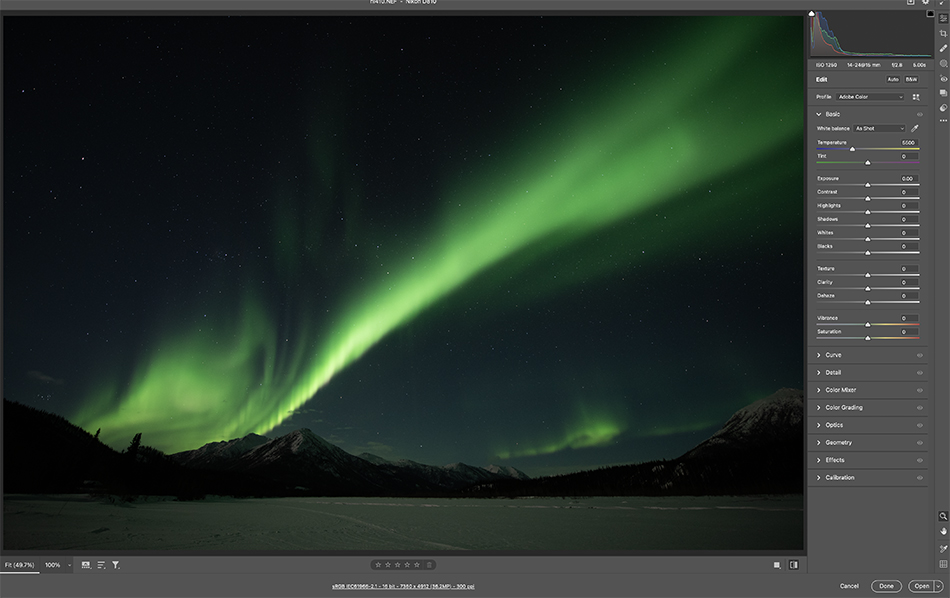This screenshot has height=598, width=950.
Task: Select the Zoom magnifier tool
Action: [943, 516]
